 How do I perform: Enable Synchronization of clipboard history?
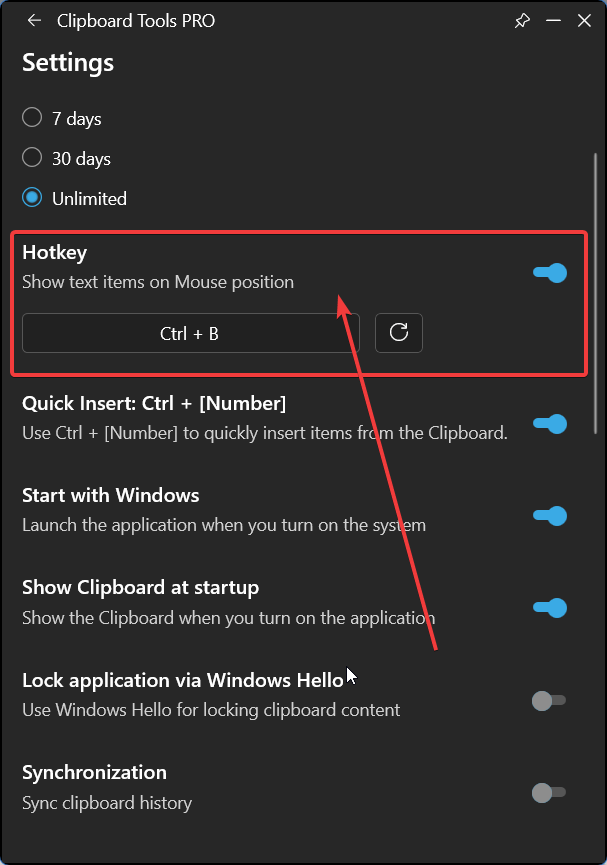point(549,793)
